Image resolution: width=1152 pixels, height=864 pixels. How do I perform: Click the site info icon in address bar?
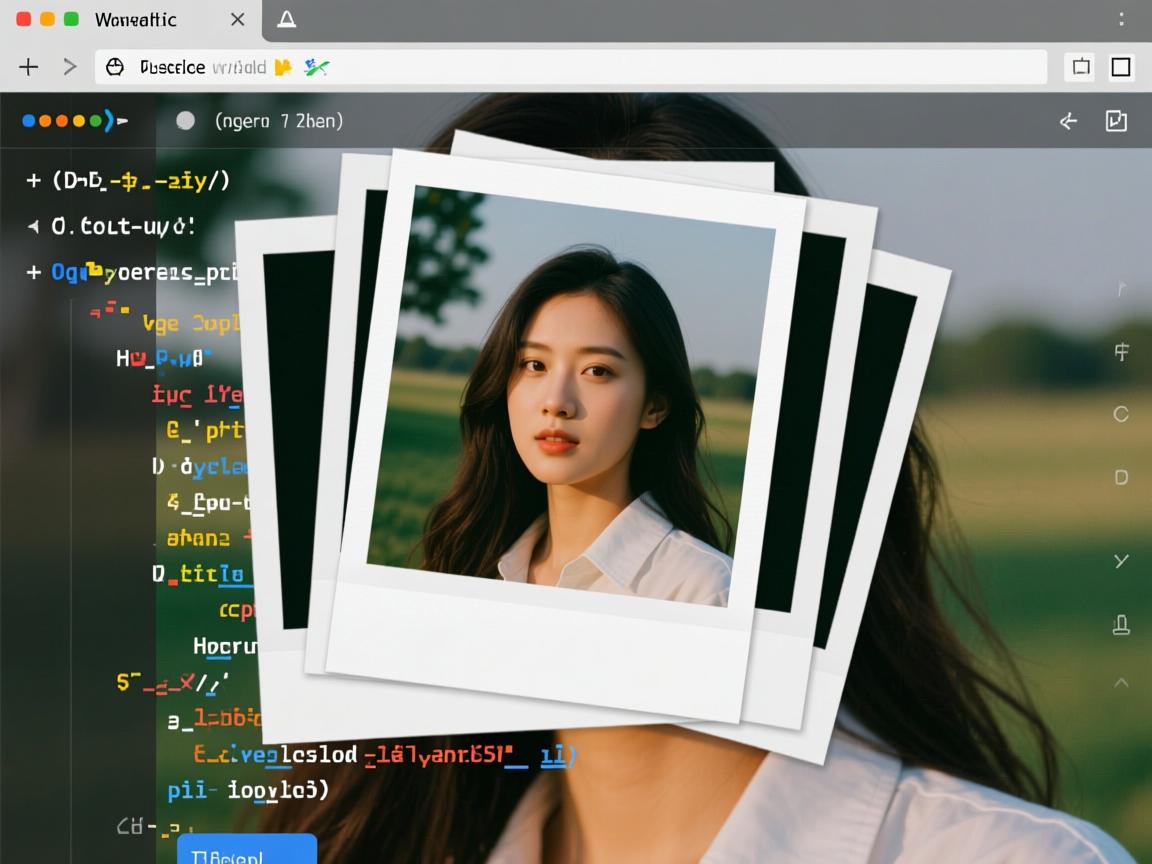click(116, 67)
